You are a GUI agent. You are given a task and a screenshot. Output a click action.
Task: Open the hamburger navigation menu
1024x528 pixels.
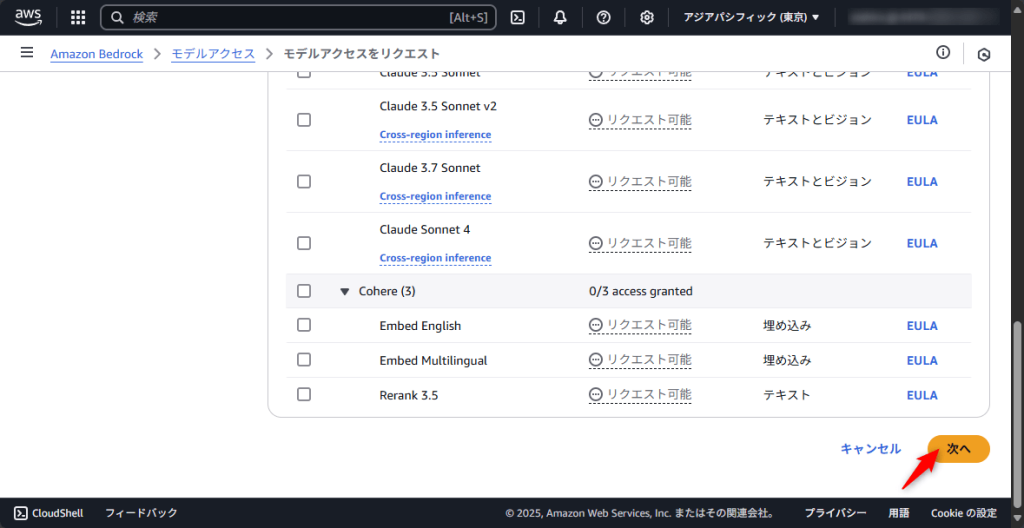pos(27,52)
